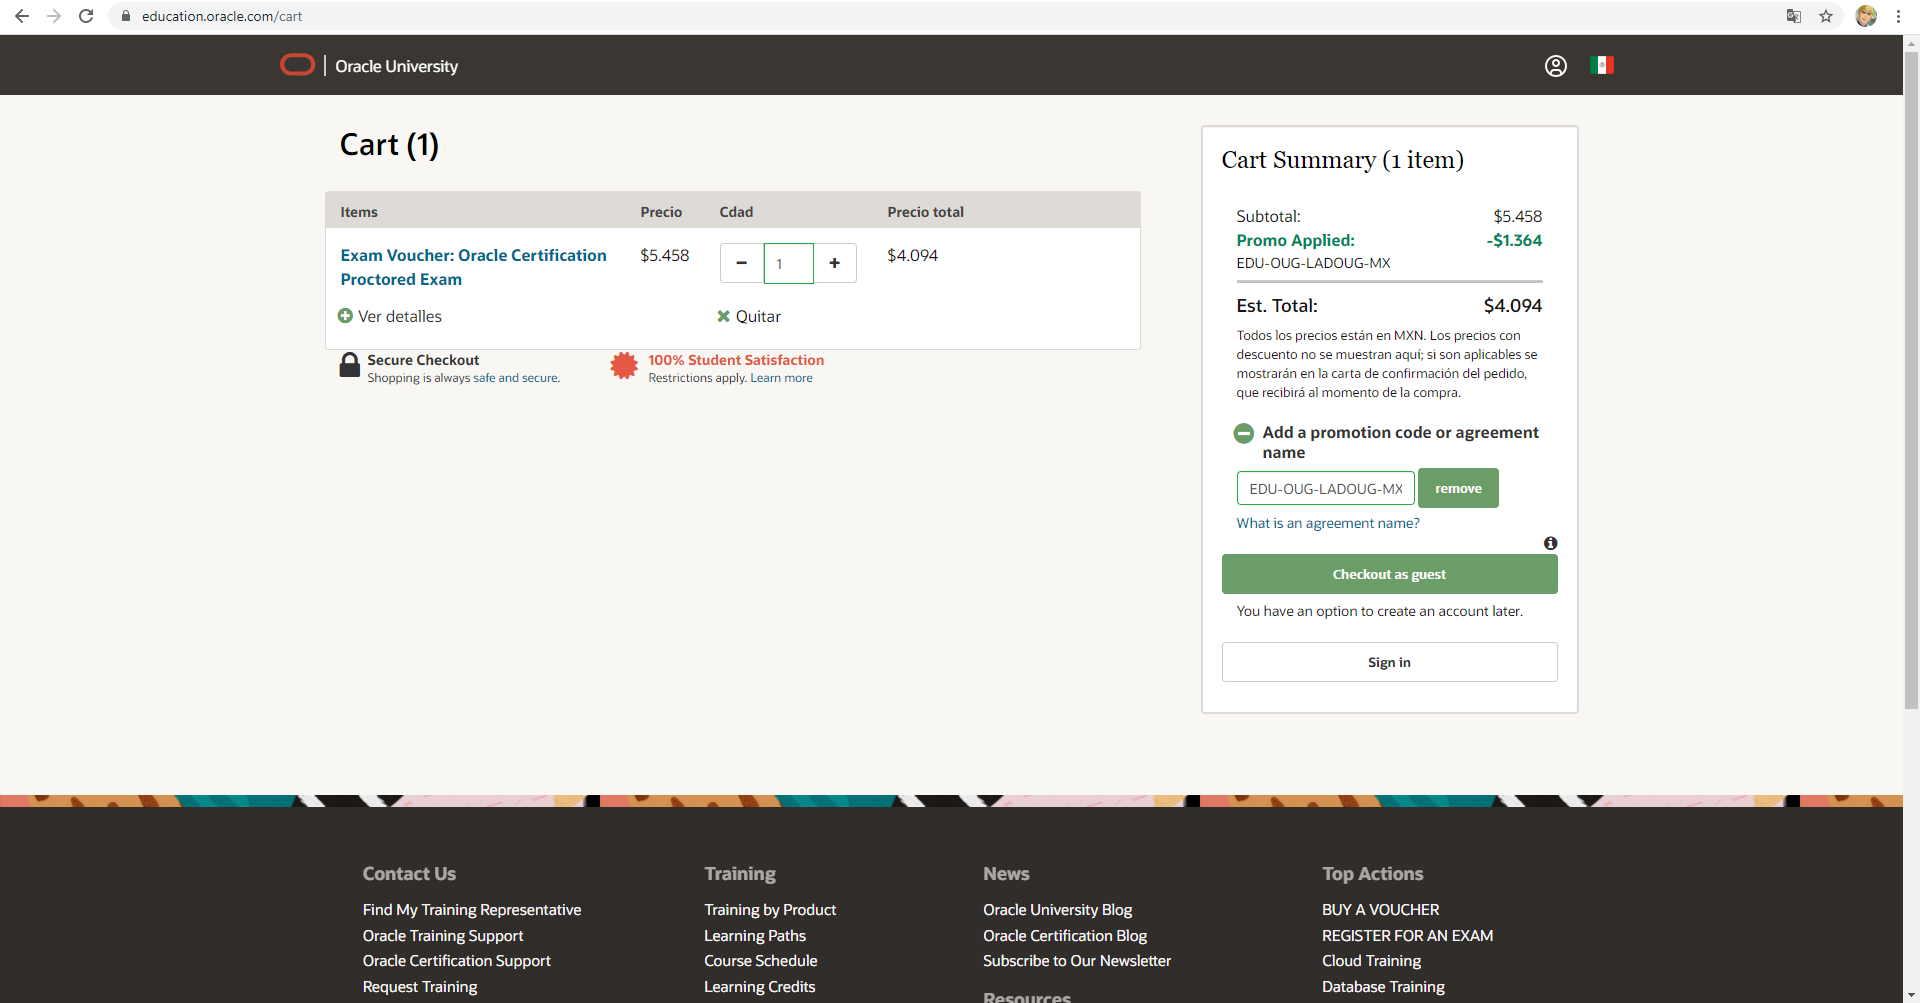The width and height of the screenshot is (1920, 1003).
Task: Open the Chrome three-dot menu
Action: pyautogui.click(x=1898, y=16)
